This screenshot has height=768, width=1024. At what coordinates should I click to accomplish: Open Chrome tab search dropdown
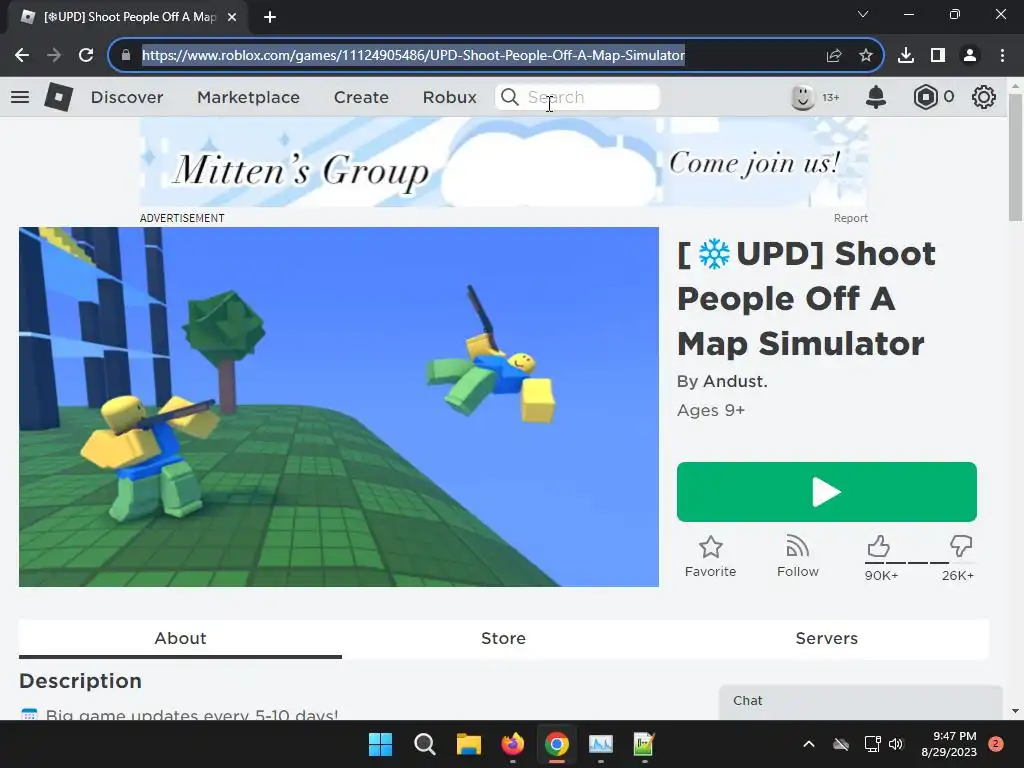(863, 14)
